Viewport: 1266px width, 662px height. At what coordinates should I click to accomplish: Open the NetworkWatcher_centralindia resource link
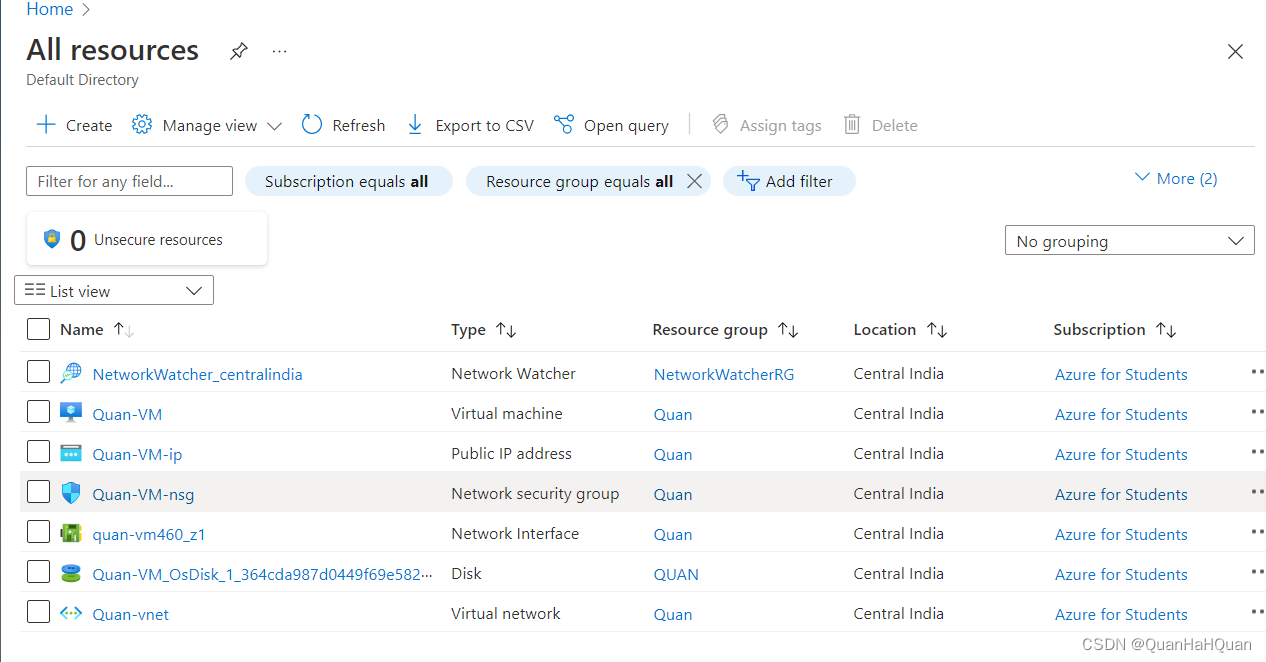pos(197,375)
